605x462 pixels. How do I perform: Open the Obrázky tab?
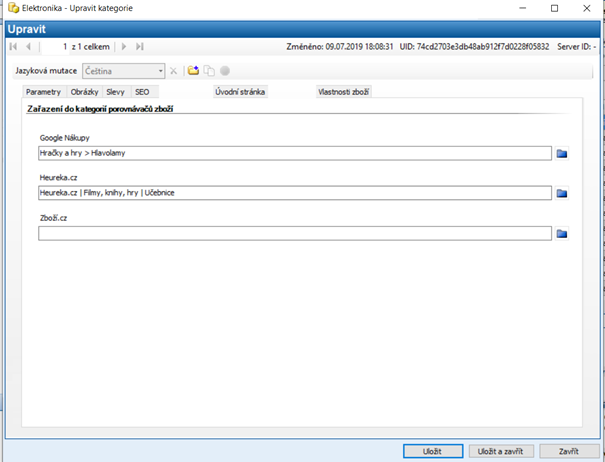click(x=84, y=92)
